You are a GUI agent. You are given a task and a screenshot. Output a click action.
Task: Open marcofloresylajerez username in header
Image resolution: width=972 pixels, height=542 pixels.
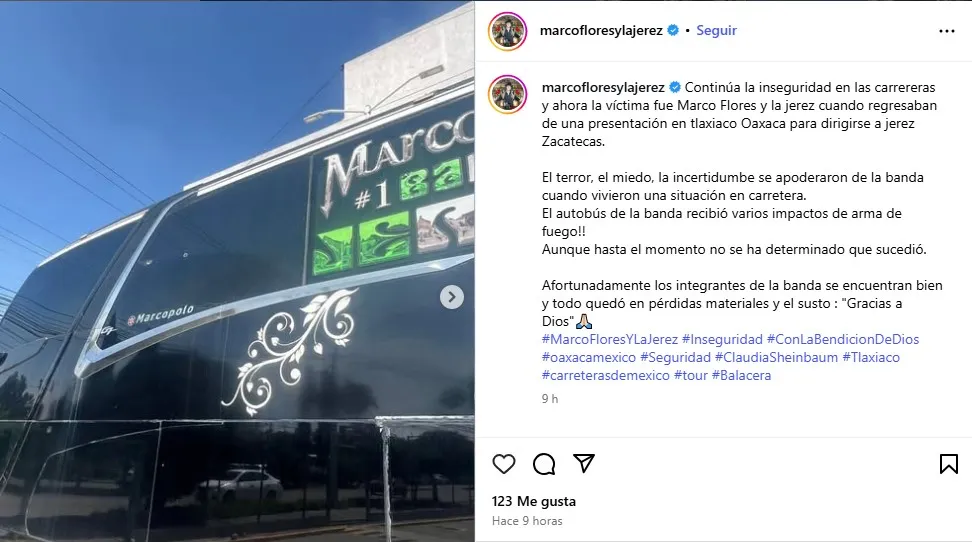click(x=601, y=30)
